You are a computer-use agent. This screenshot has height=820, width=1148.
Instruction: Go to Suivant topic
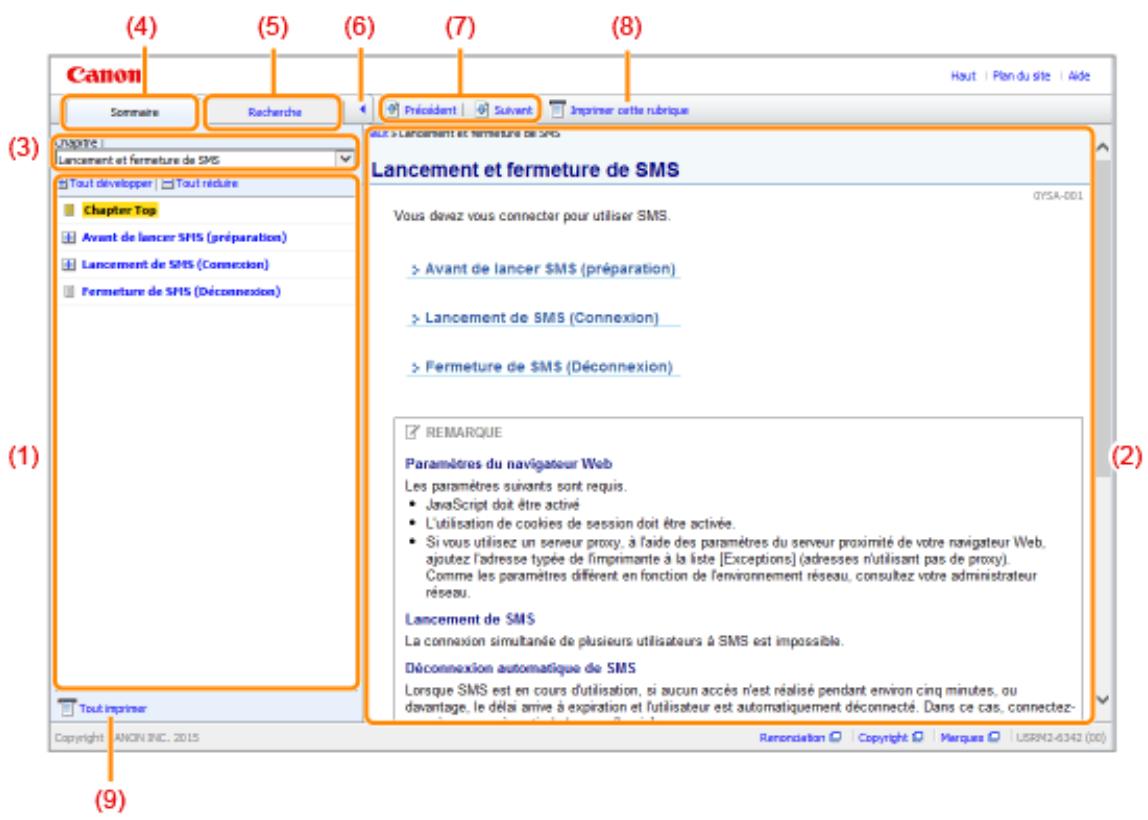(x=512, y=111)
